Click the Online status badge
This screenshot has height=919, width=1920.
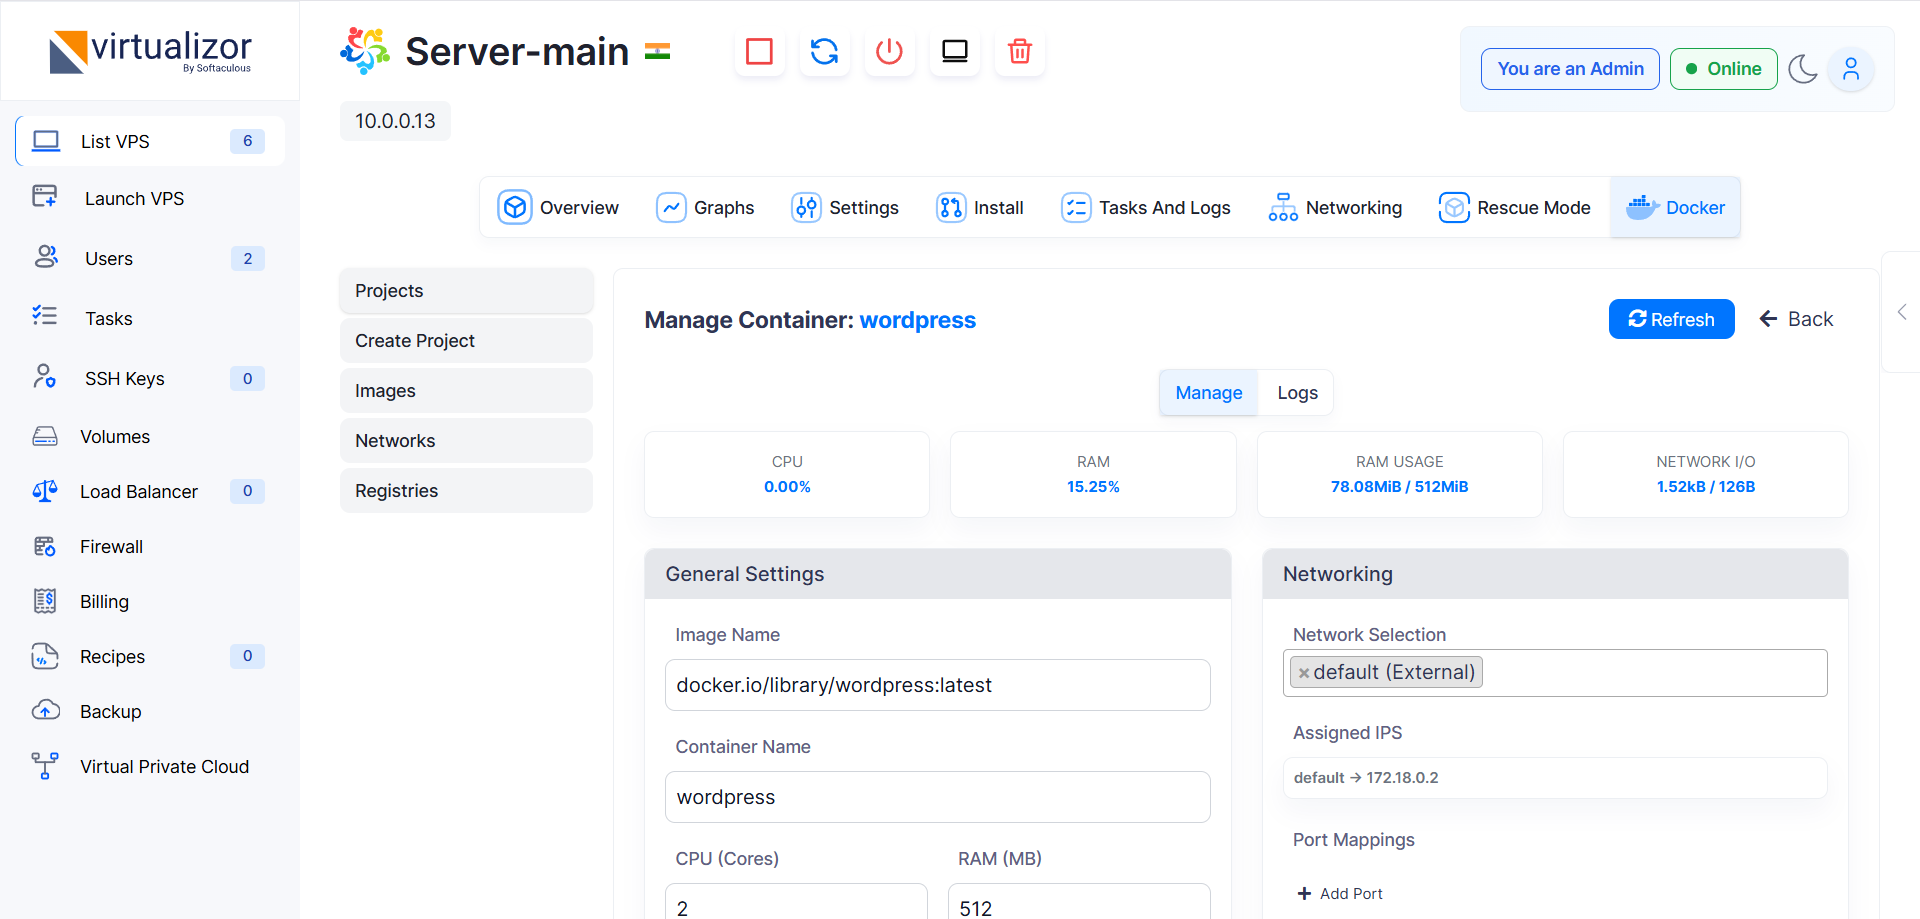[x=1723, y=69]
